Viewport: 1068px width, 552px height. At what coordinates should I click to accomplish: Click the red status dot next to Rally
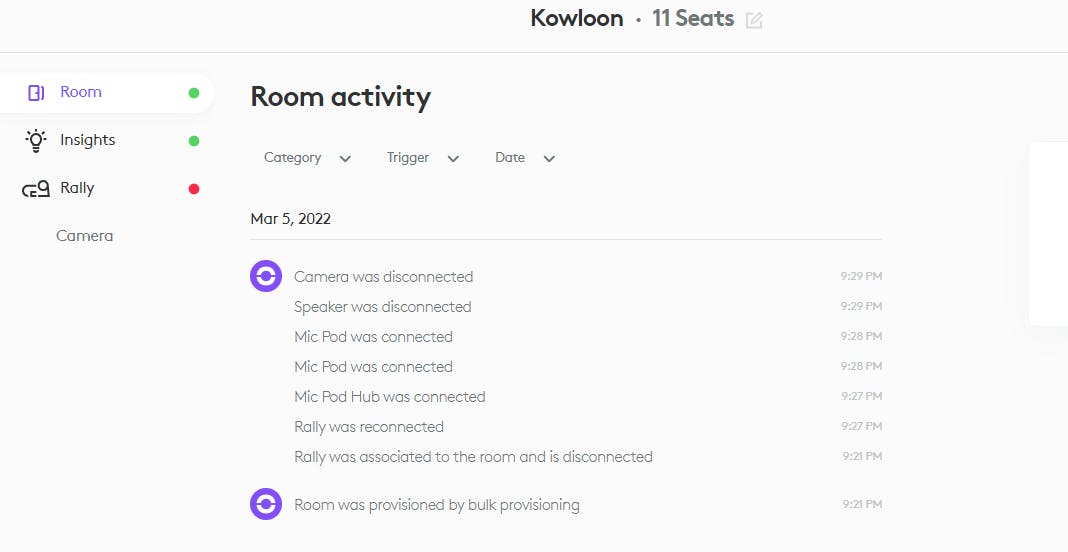click(194, 189)
